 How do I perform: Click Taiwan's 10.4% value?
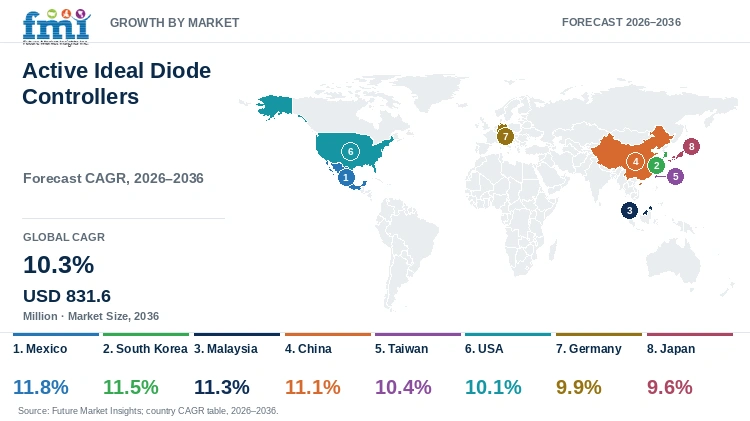403,387
